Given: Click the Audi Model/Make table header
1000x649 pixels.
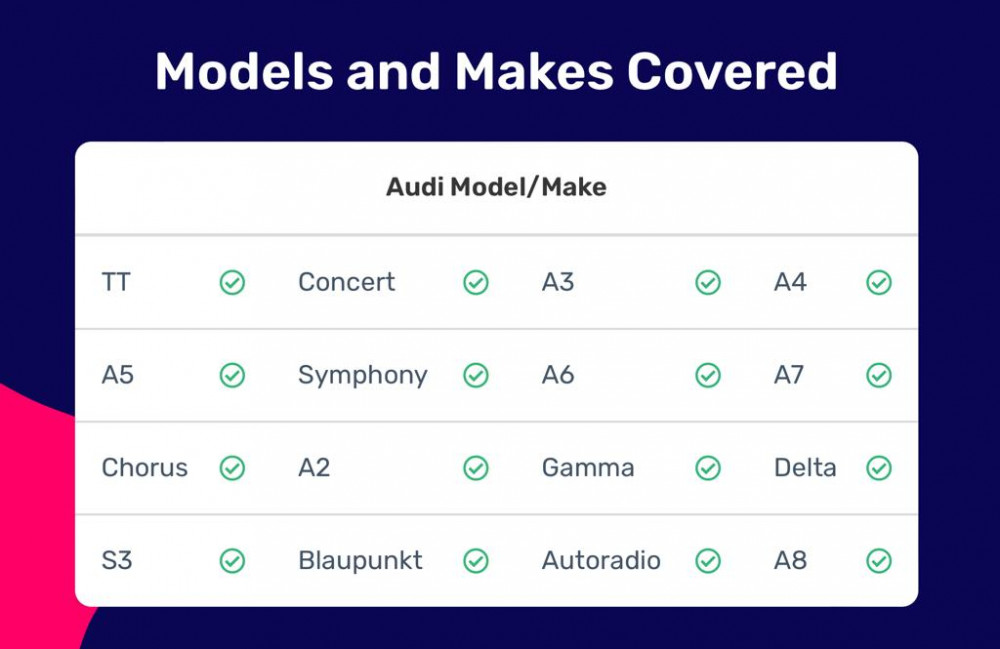Looking at the screenshot, I should [496, 187].
